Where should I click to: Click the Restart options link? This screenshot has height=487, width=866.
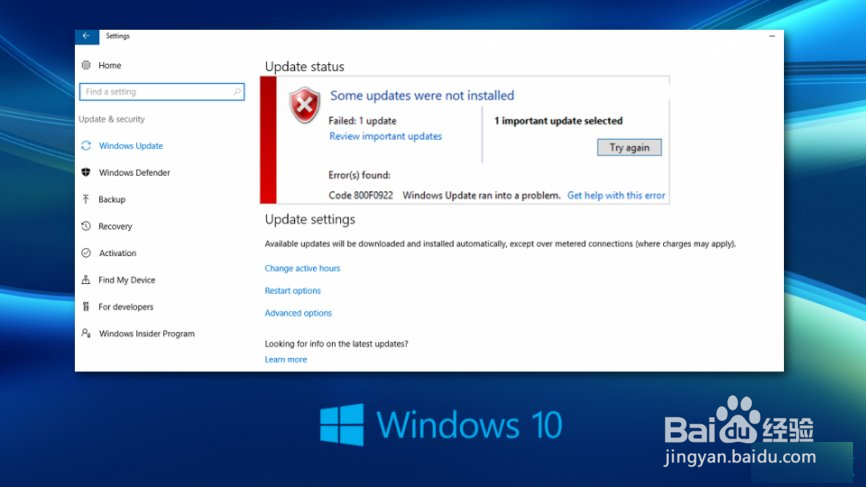(x=293, y=290)
